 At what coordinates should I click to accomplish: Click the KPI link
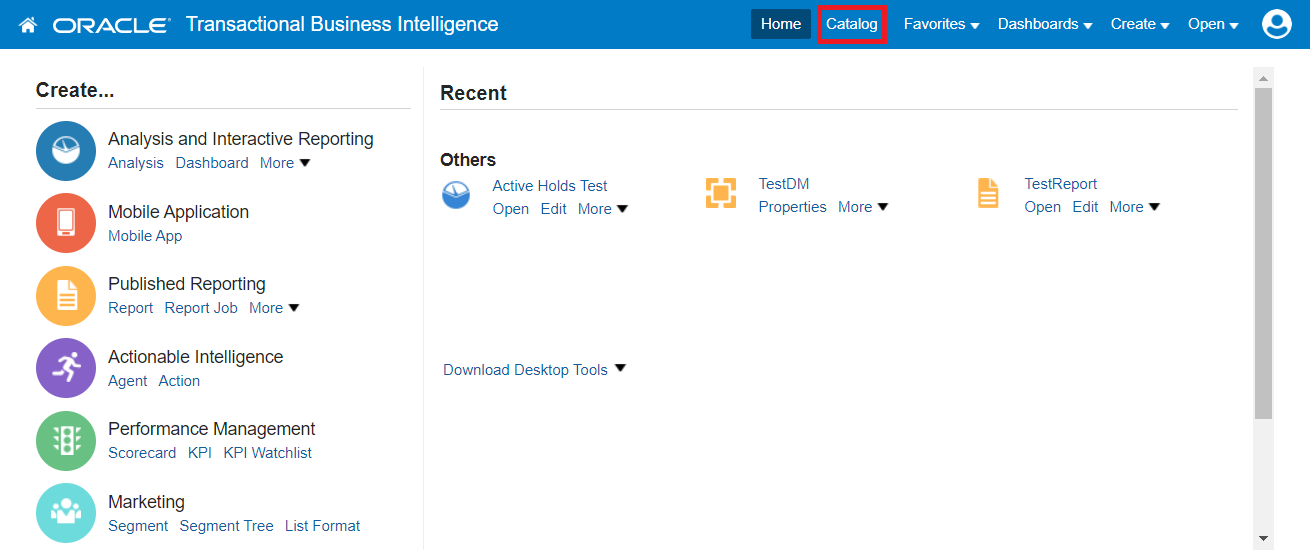coord(200,453)
